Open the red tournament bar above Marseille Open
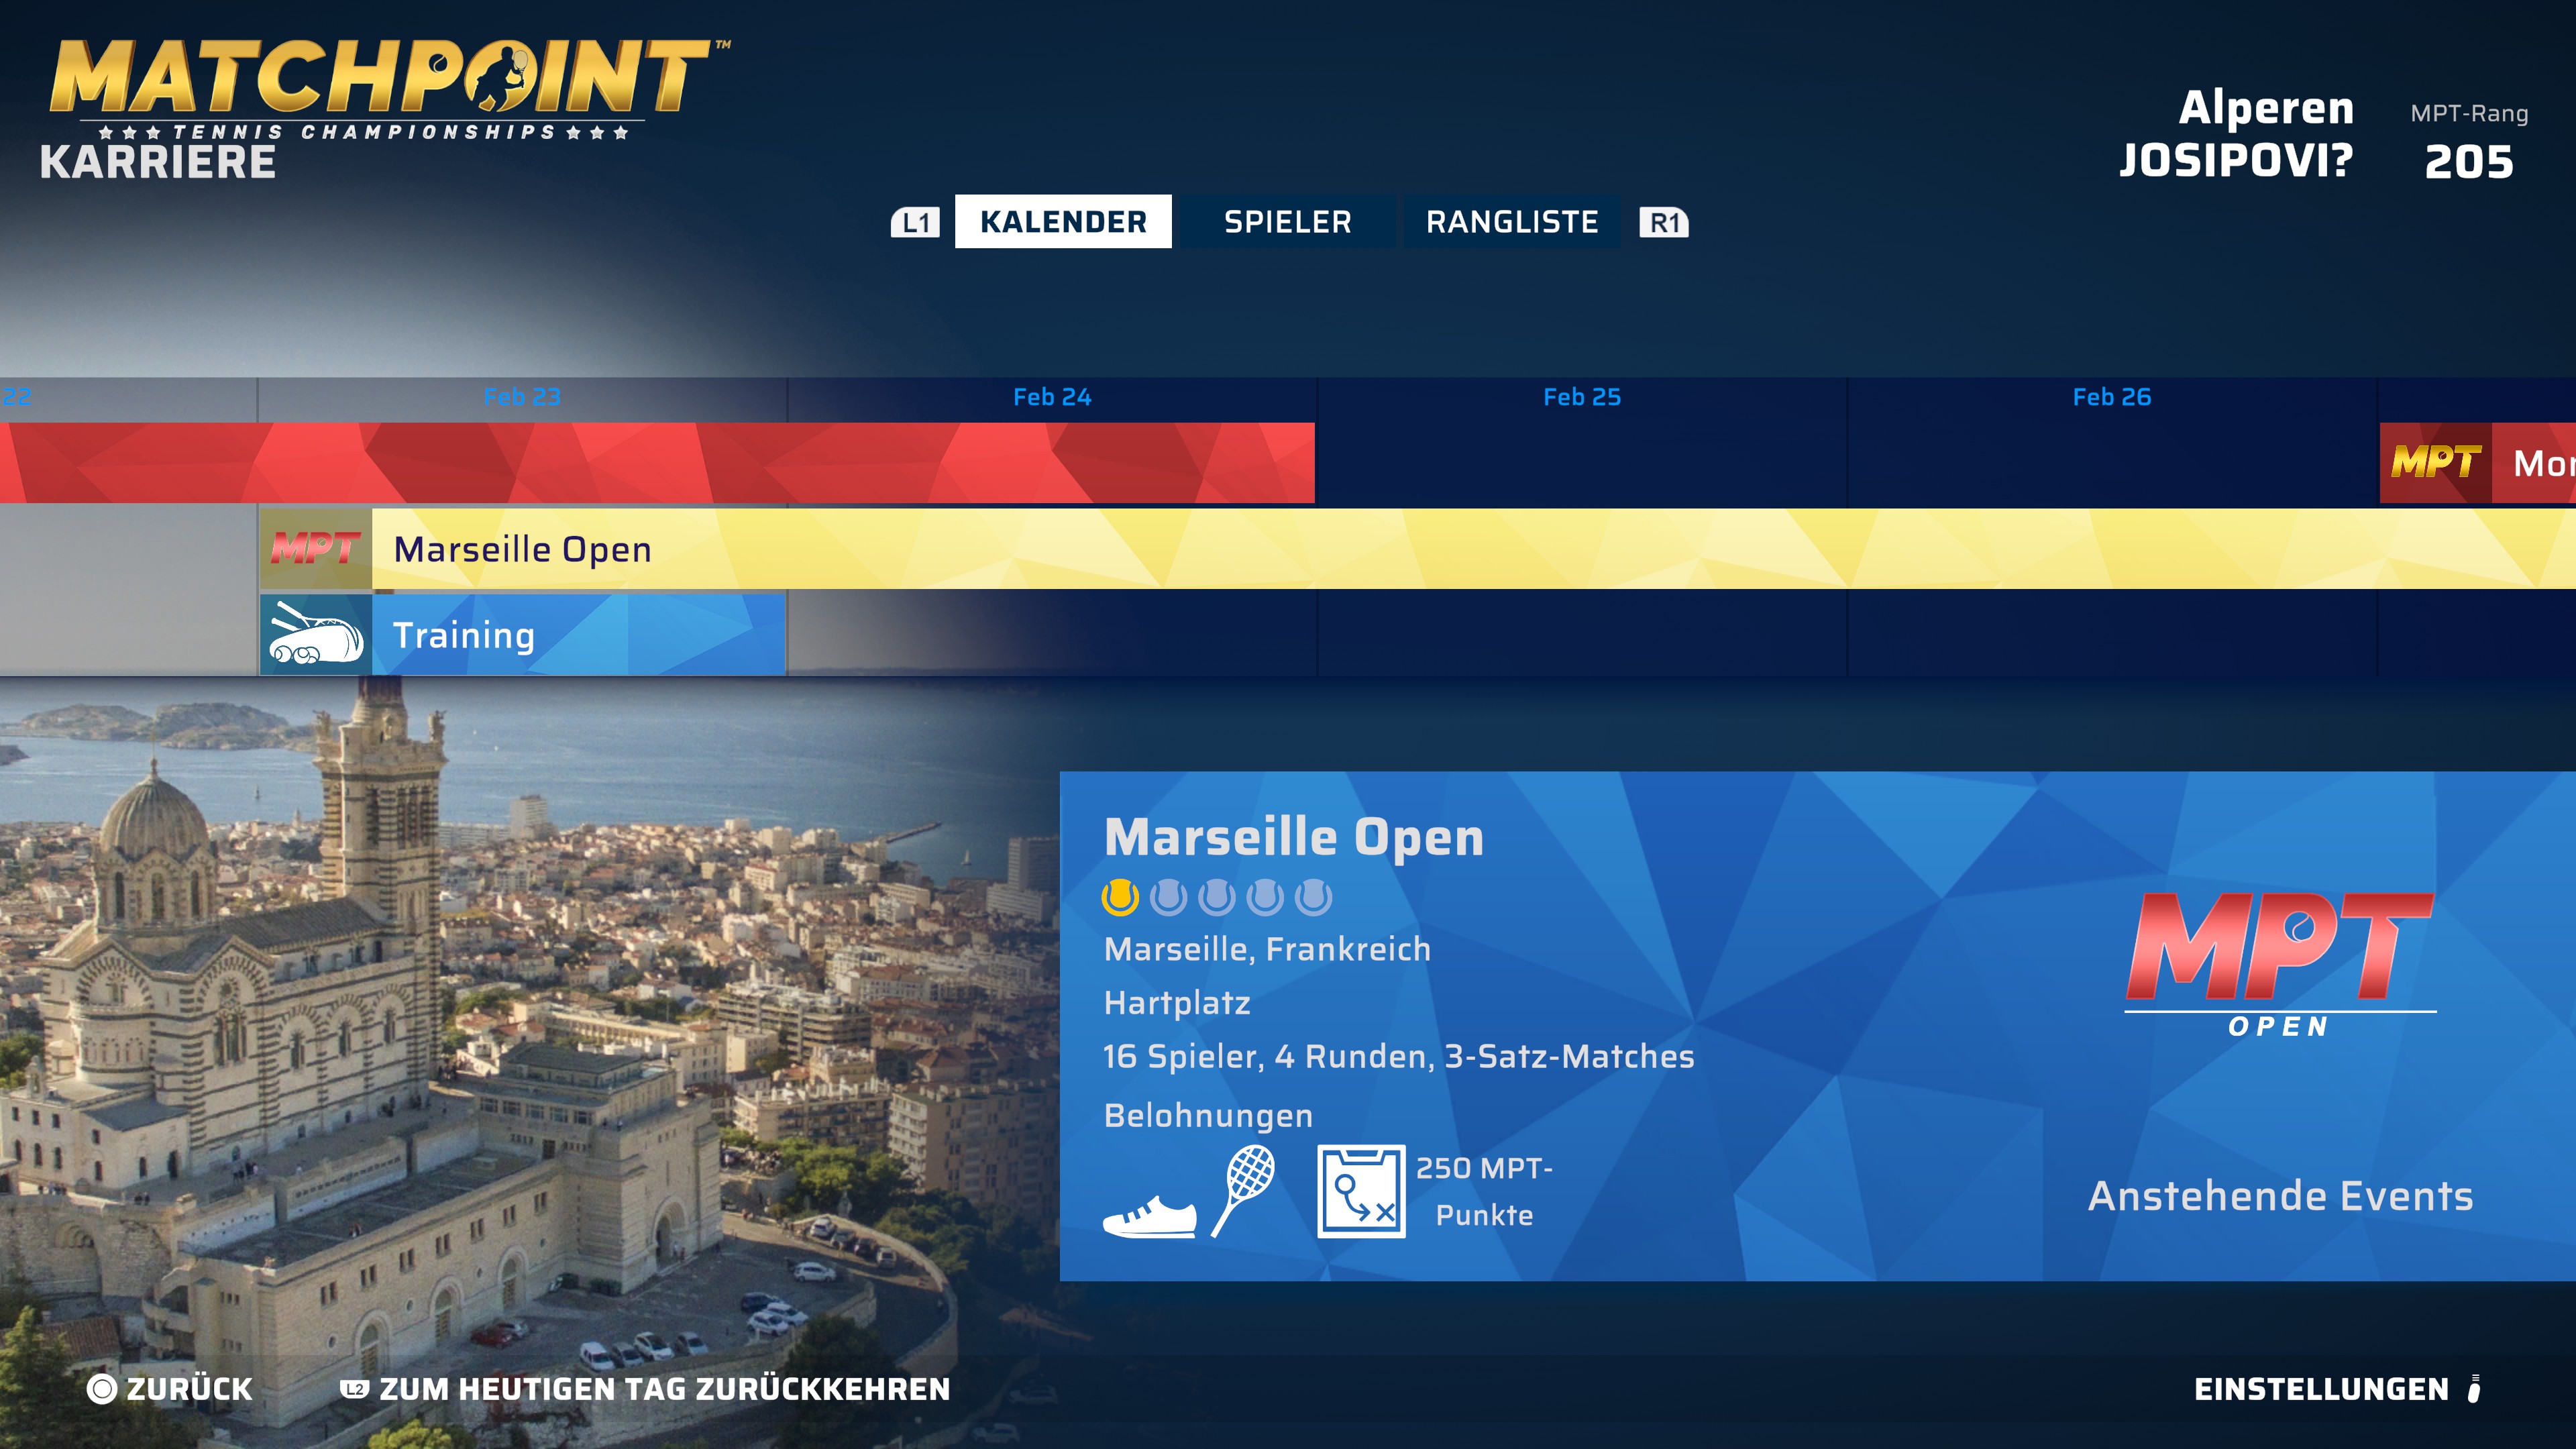Screen dimensions: 2576x1449 coord(650,463)
